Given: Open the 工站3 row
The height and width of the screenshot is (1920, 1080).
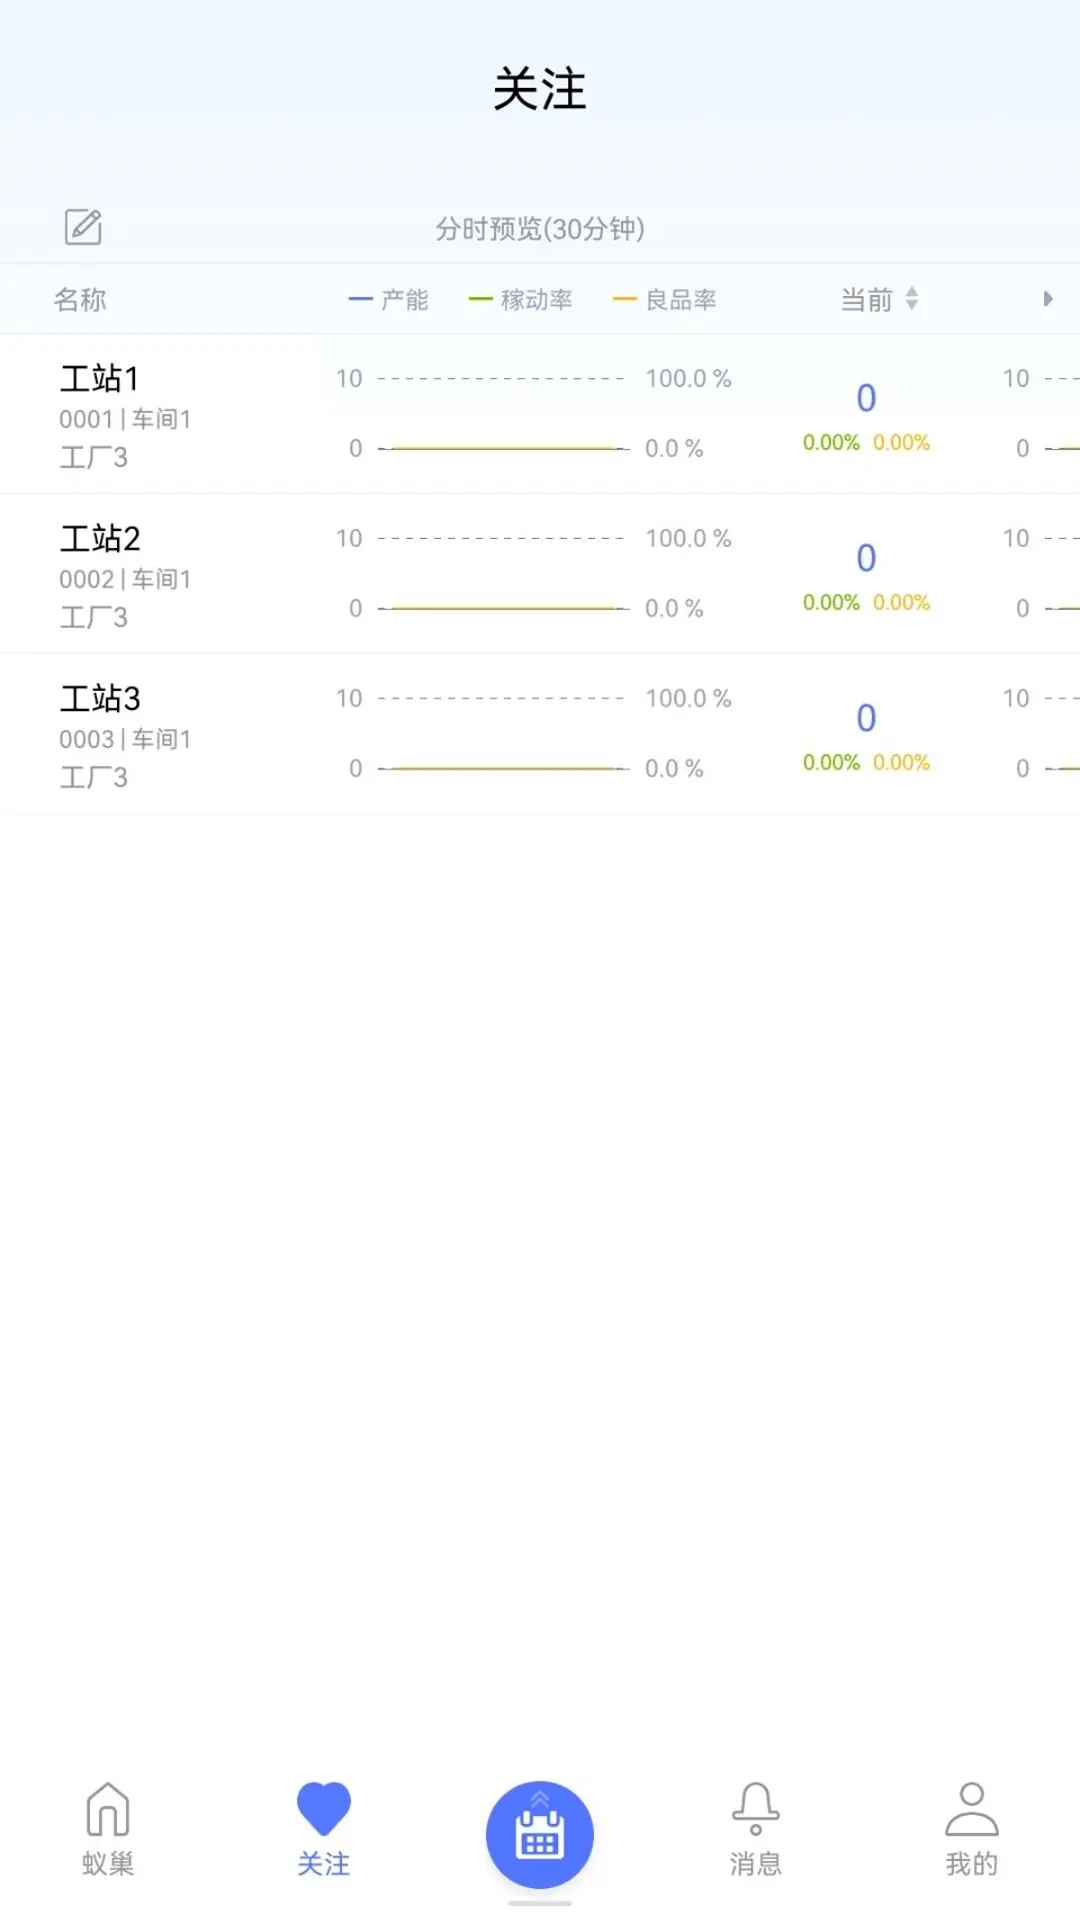Looking at the screenshot, I should pos(125,734).
